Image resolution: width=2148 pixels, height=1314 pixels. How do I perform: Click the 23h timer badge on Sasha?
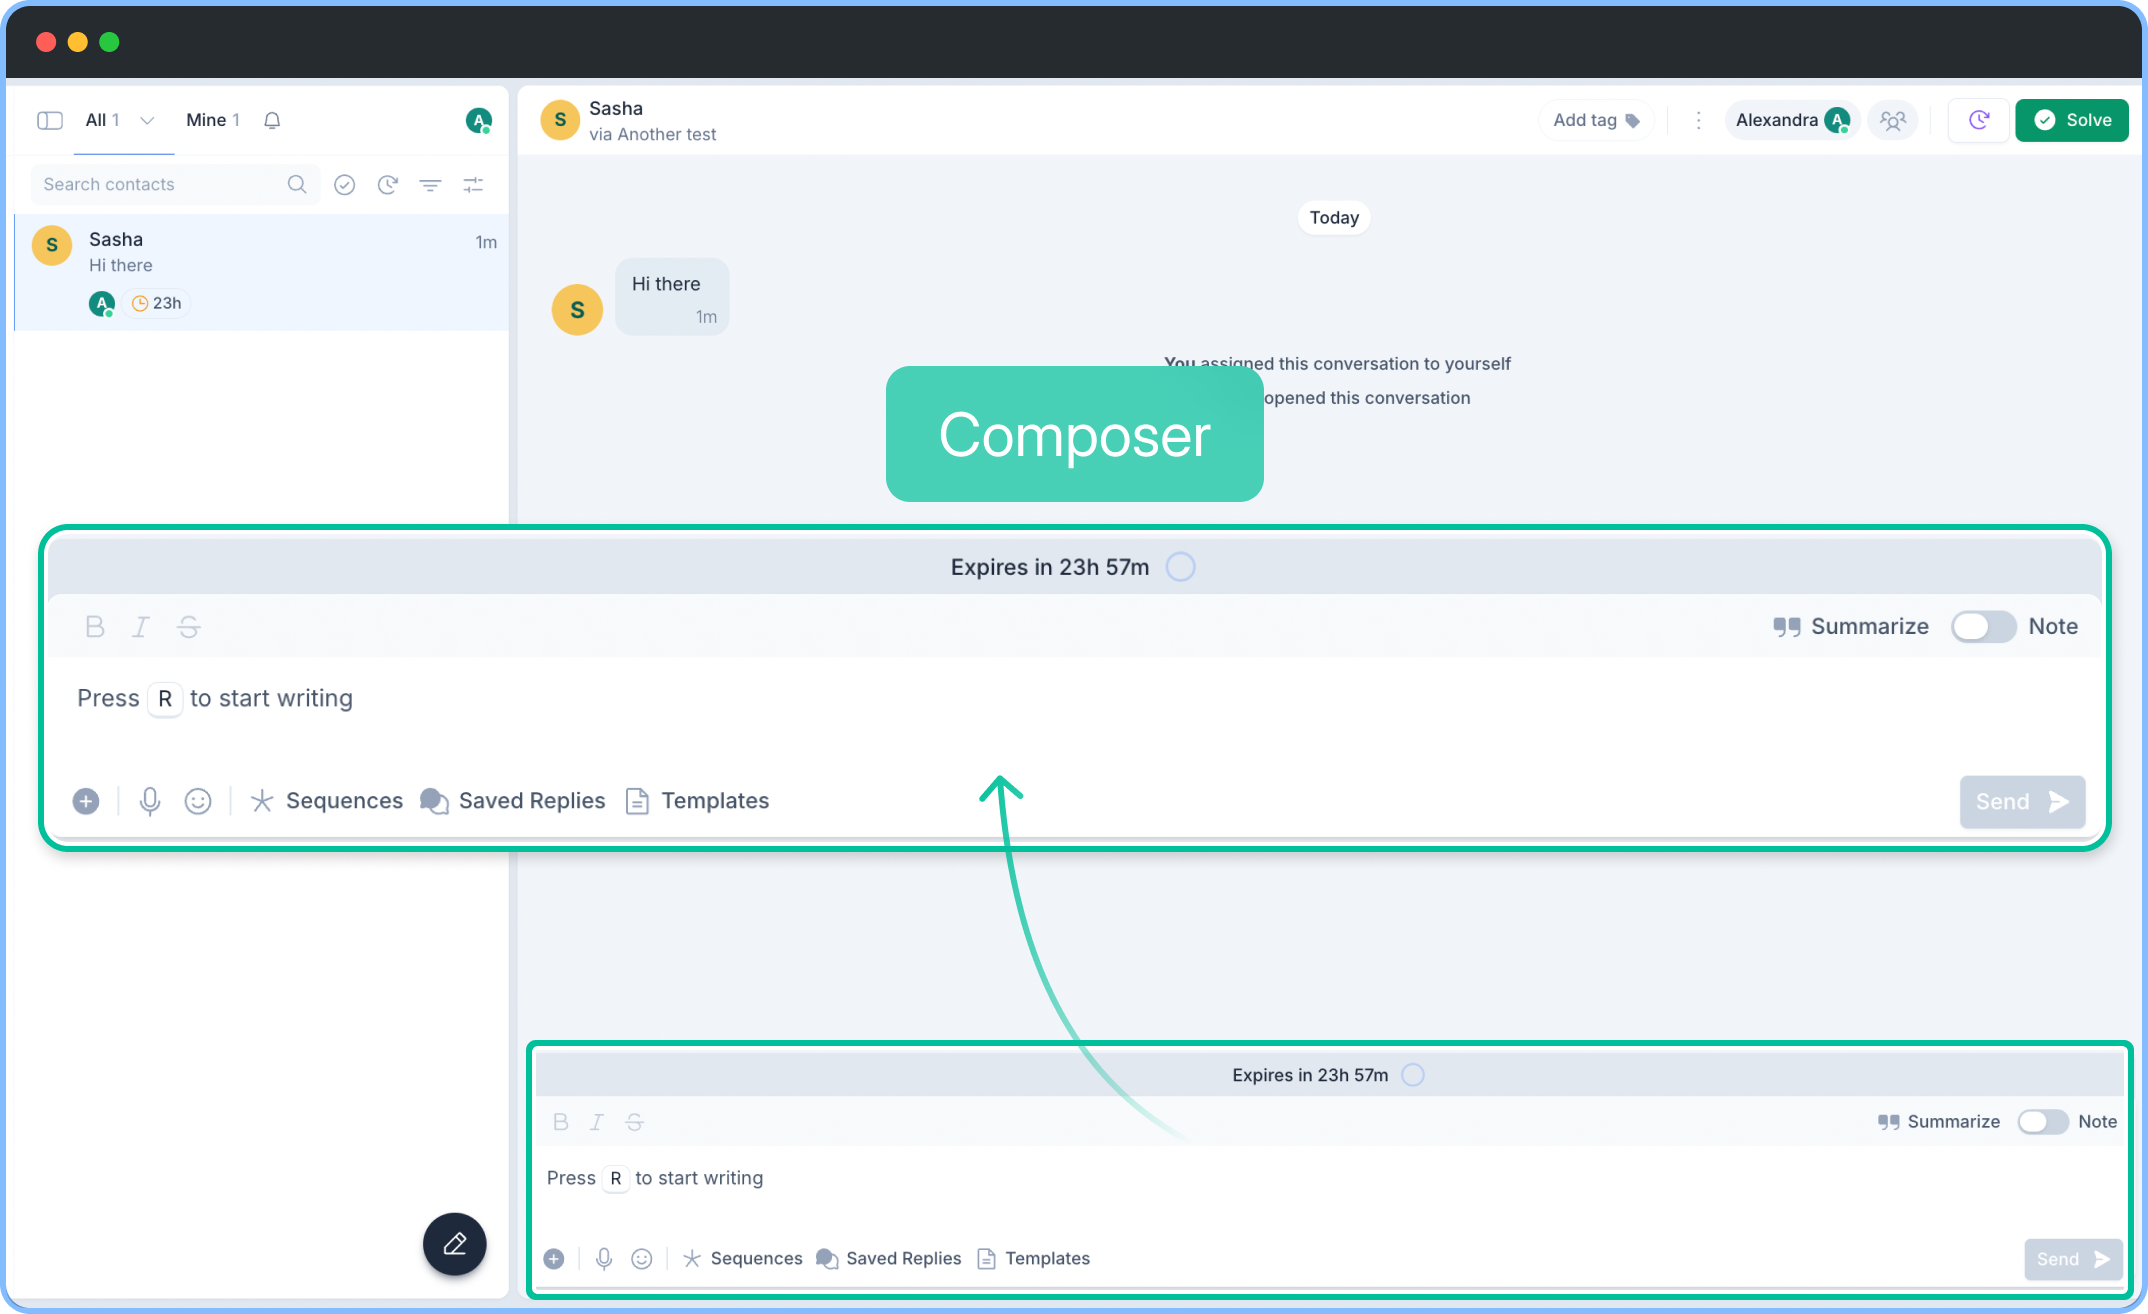[x=157, y=303]
